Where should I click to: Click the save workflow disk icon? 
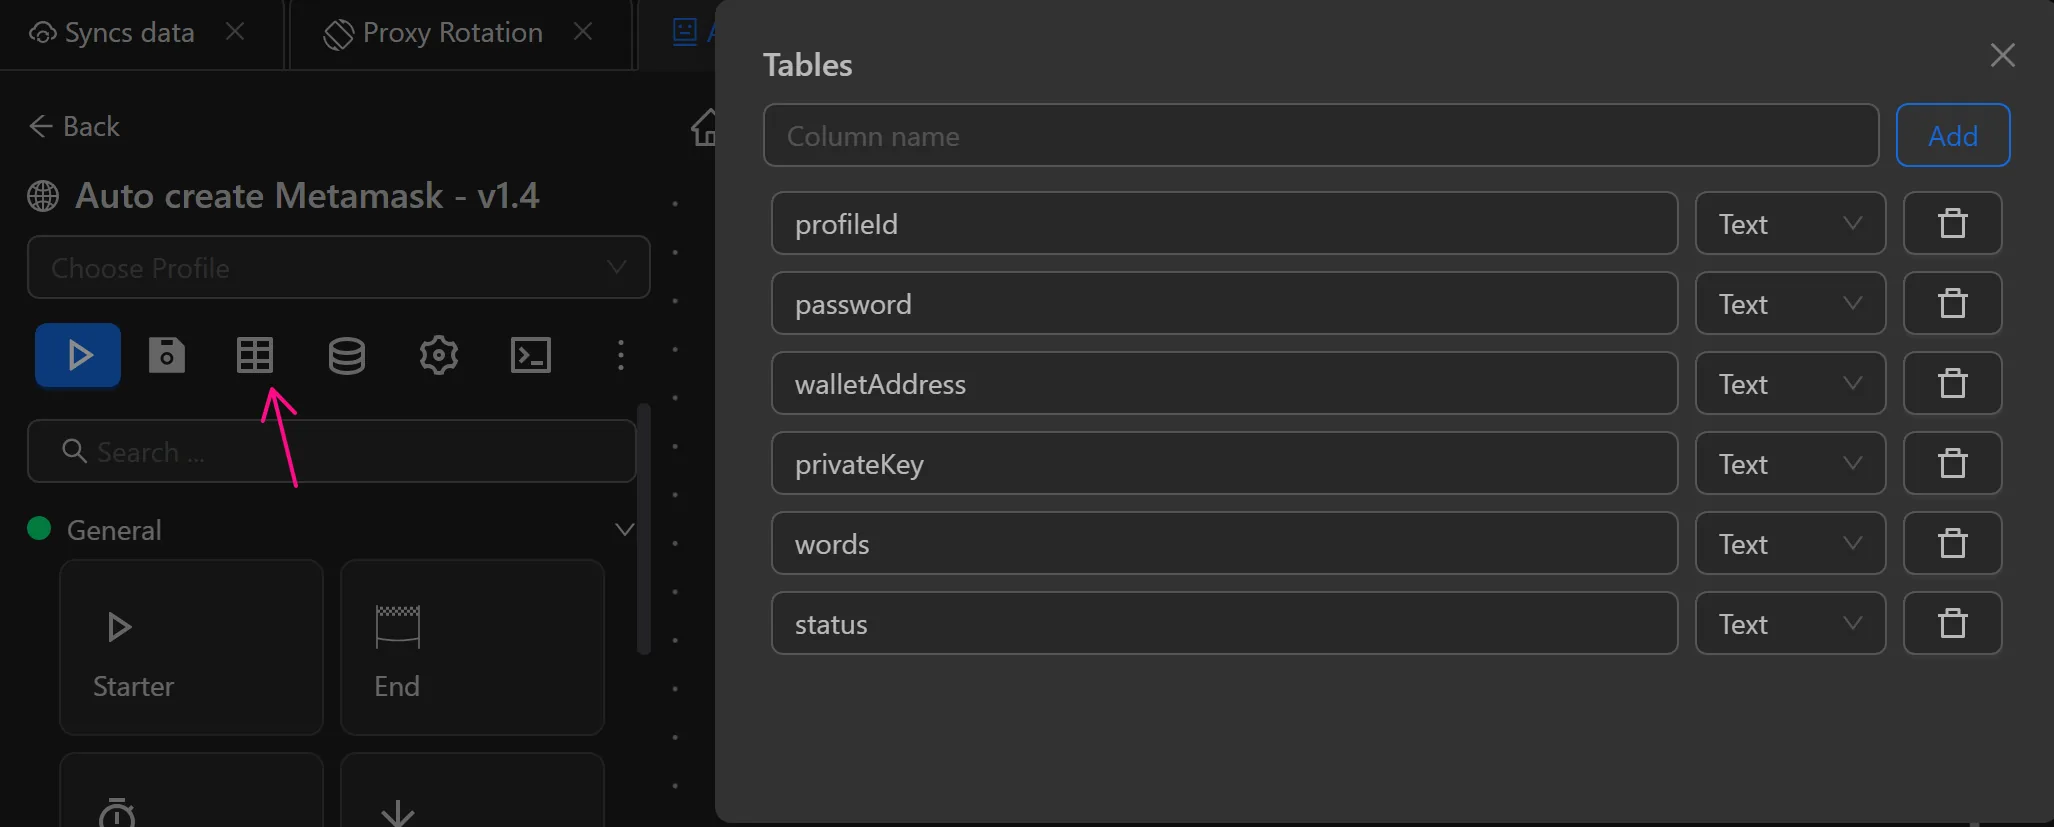pyautogui.click(x=167, y=355)
